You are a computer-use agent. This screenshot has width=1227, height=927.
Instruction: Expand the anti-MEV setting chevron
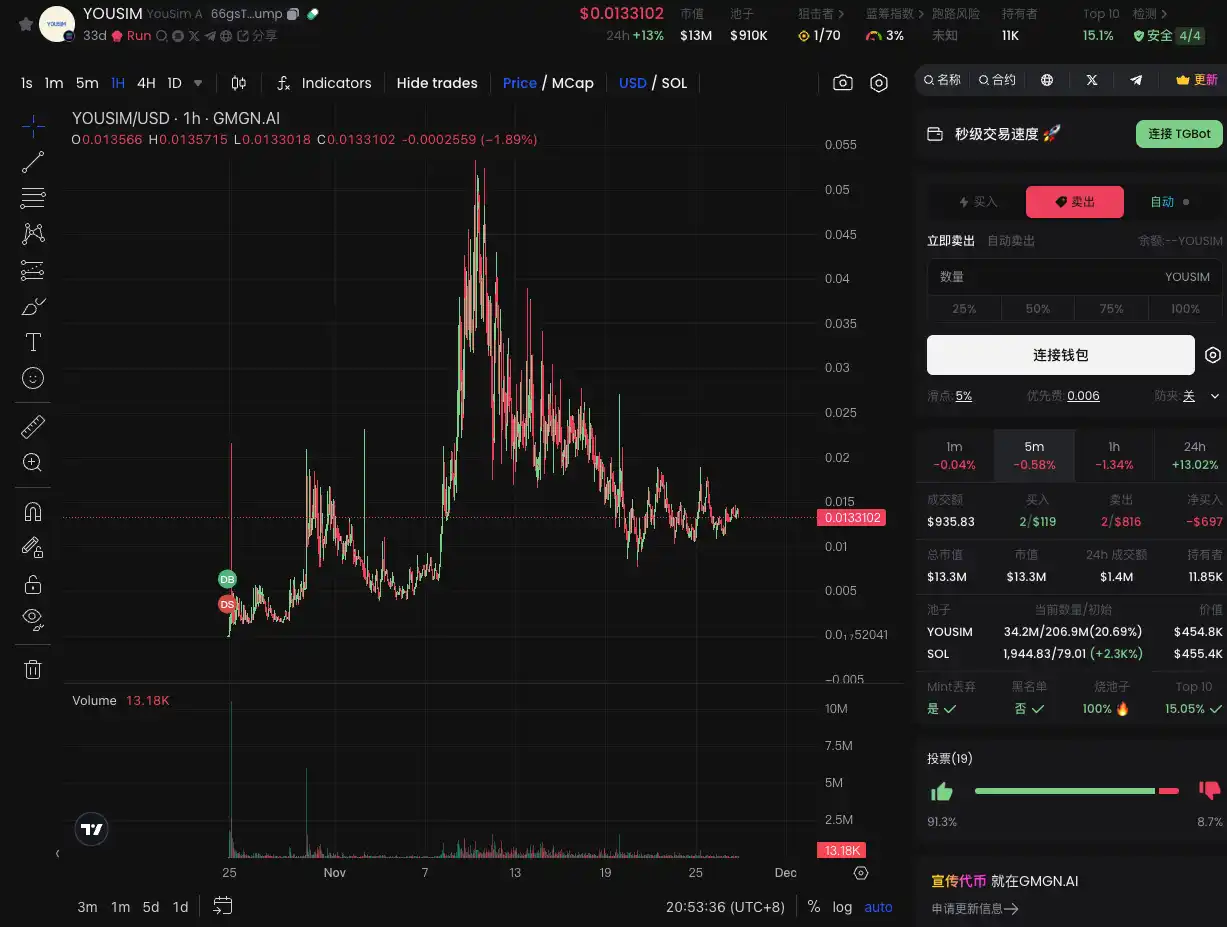click(1215, 396)
